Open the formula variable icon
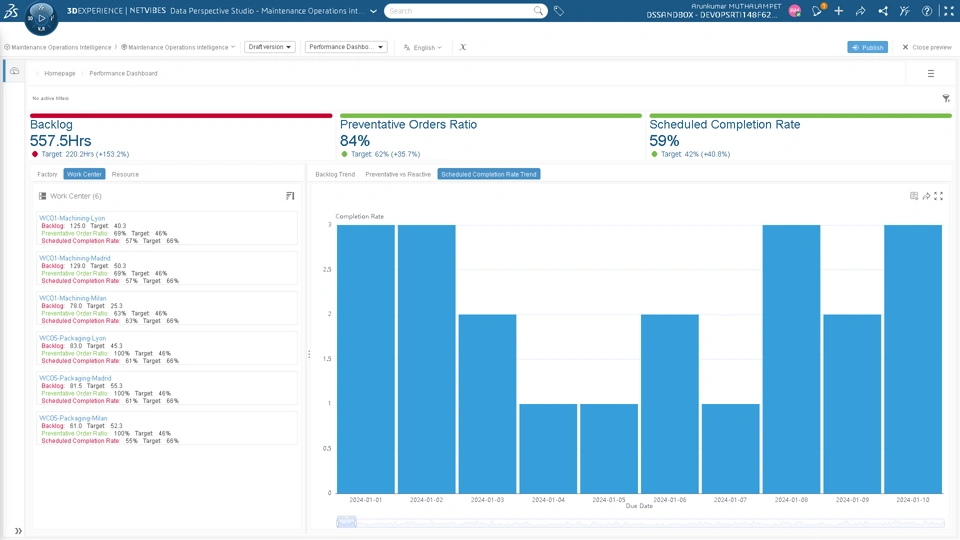This screenshot has height=540, width=960. (x=463, y=47)
